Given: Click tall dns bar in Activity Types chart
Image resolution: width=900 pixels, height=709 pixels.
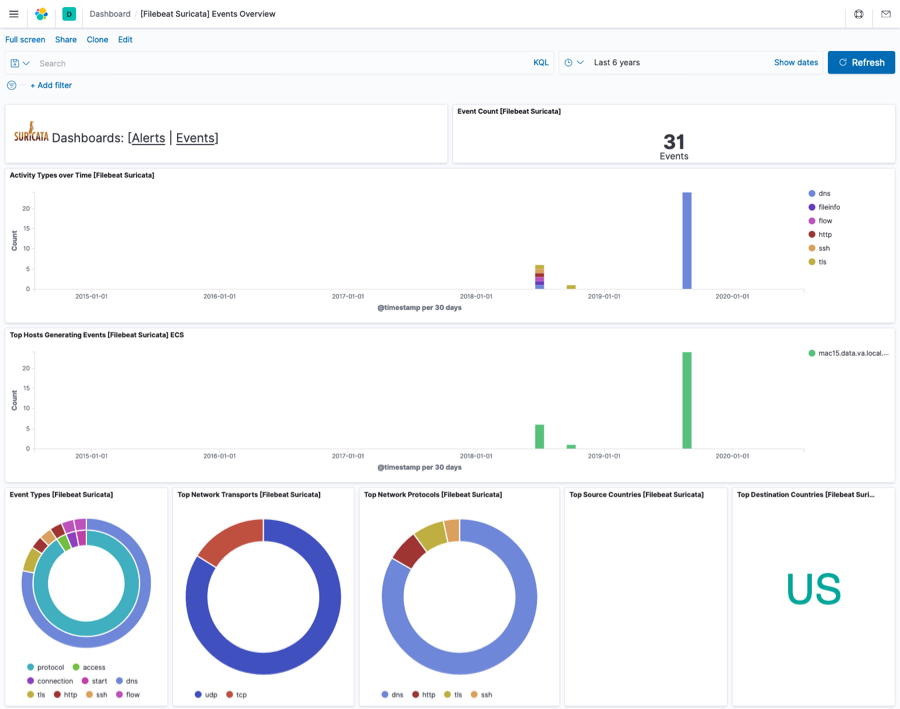Looking at the screenshot, I should (x=687, y=241).
